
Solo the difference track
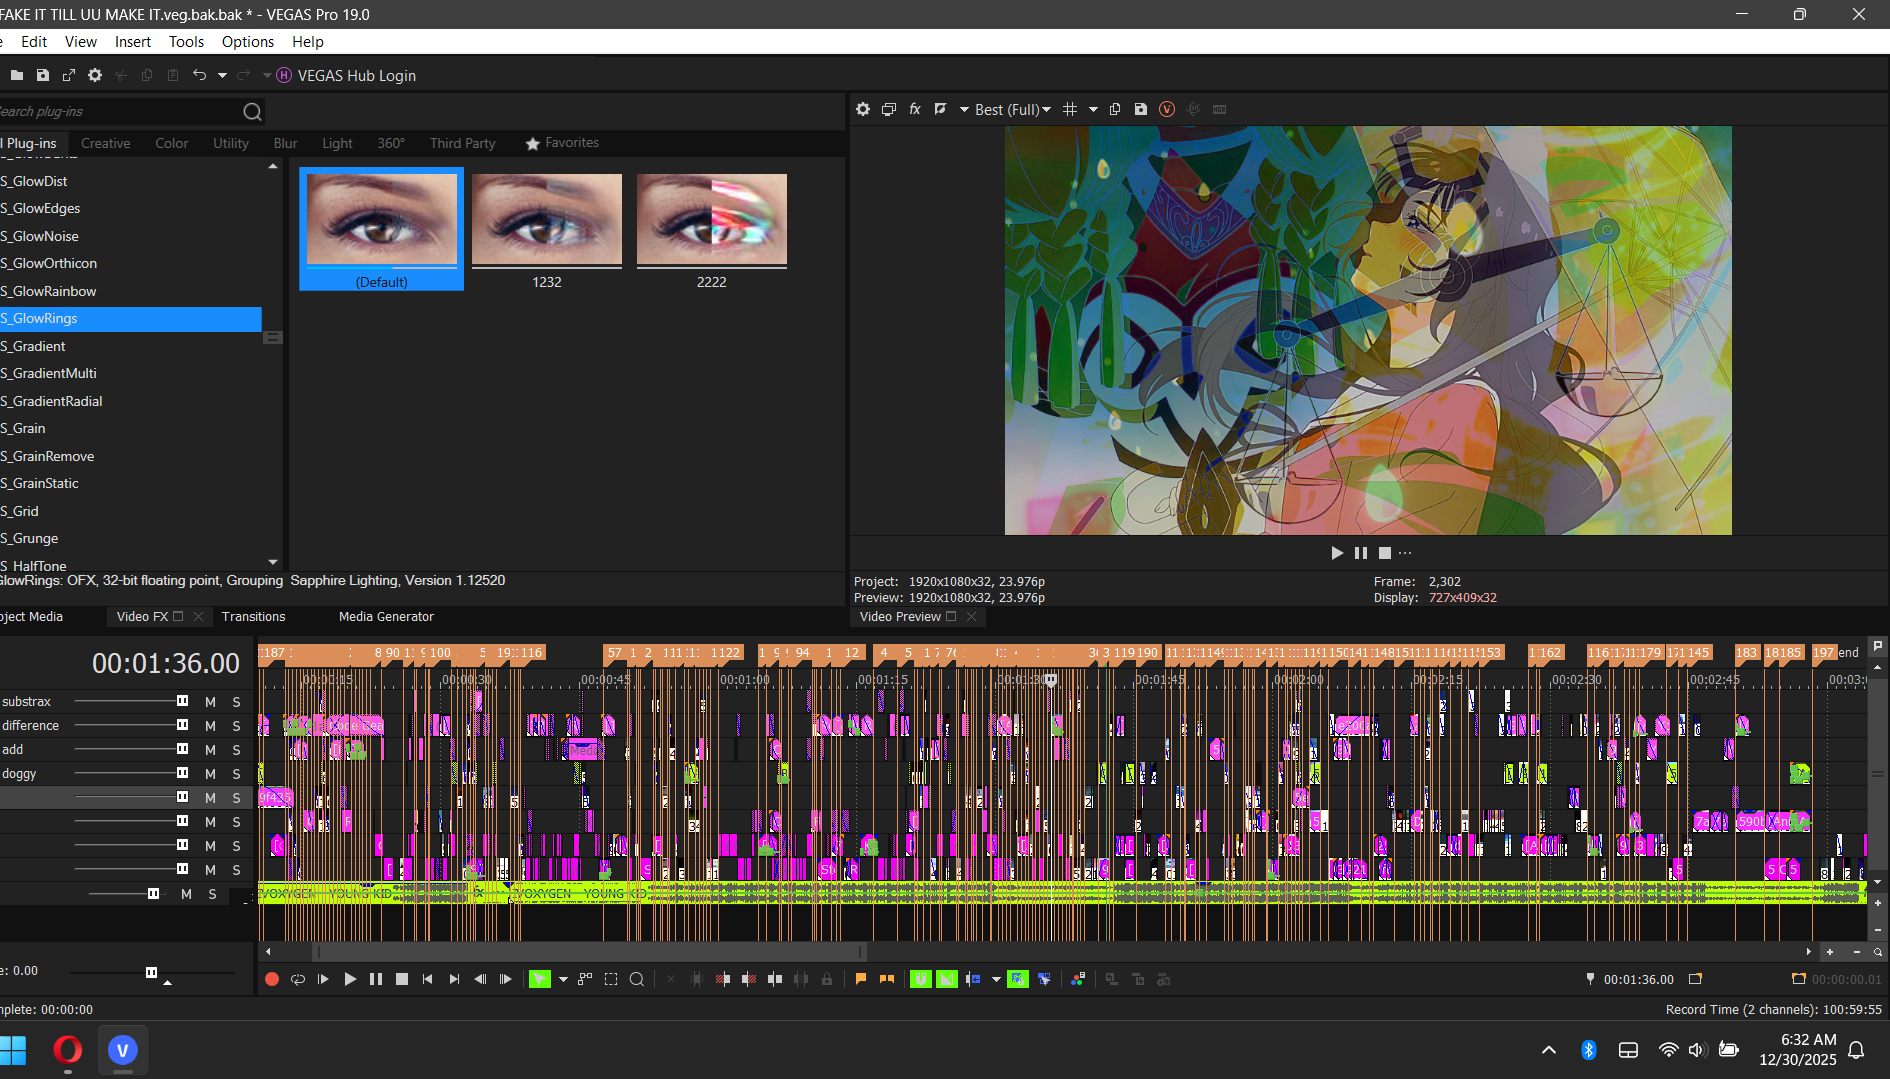[237, 726]
